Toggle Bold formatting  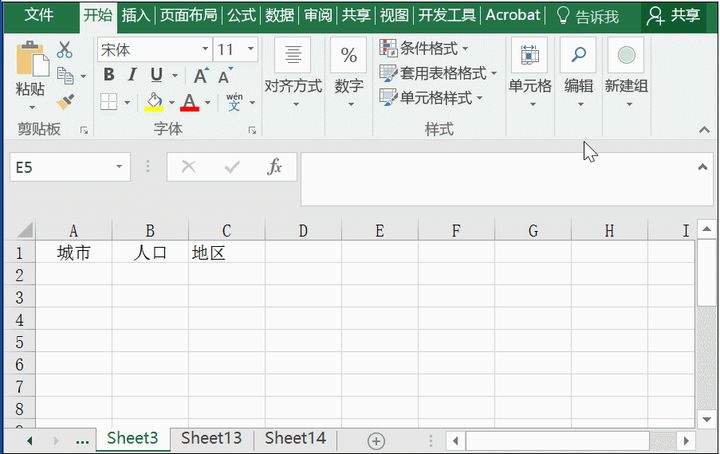pyautogui.click(x=109, y=76)
